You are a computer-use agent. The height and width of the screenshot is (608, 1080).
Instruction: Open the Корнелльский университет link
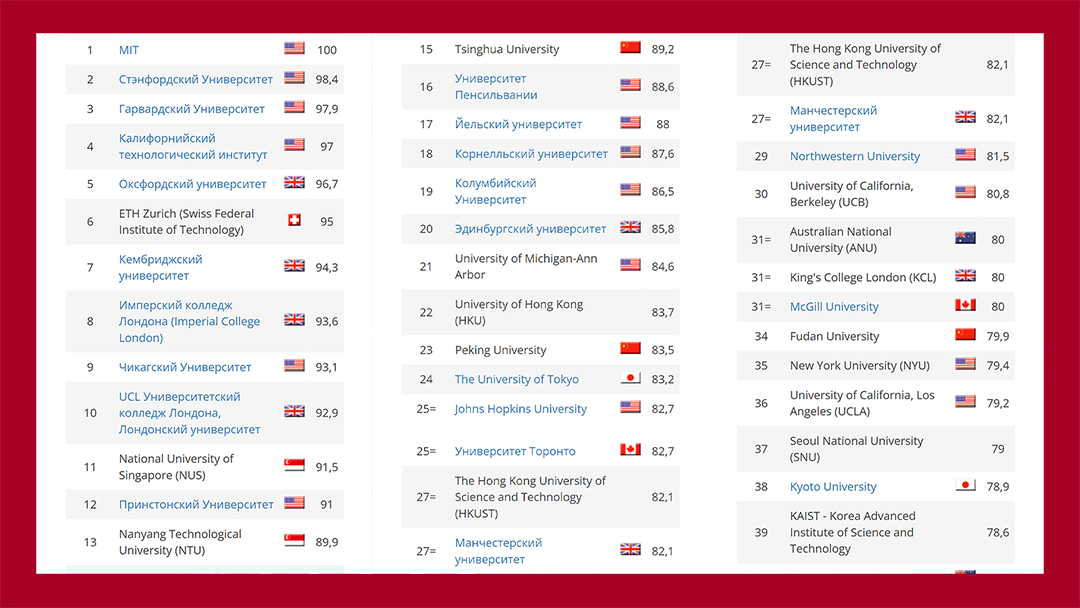(x=531, y=154)
